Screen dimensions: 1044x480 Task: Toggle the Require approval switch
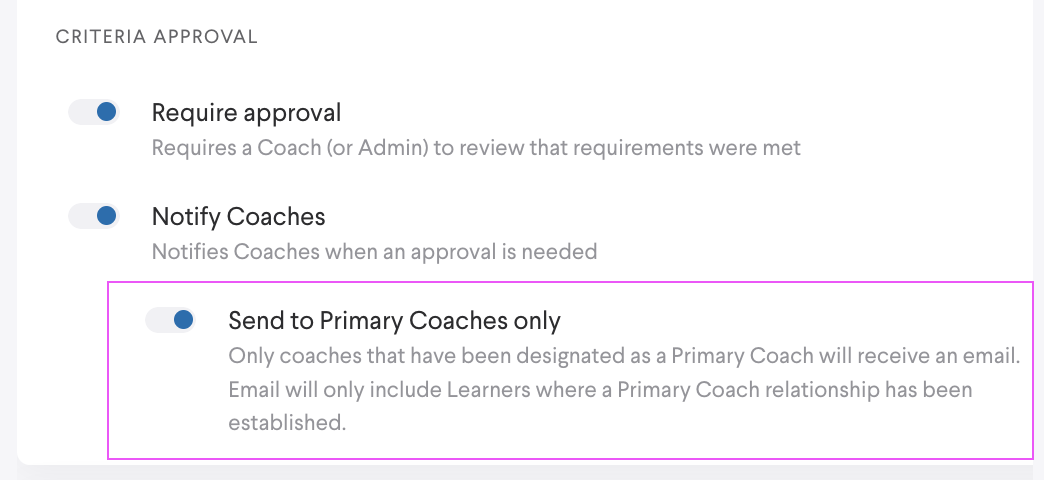pos(94,113)
